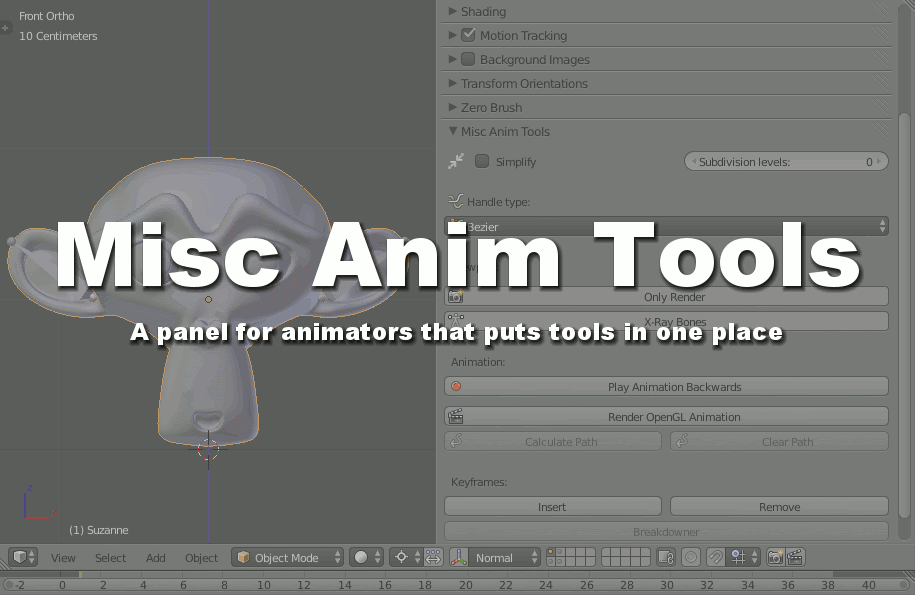Open the viewport shading sphere dropdown
Viewport: 915px width, 595px height.
pos(366,557)
